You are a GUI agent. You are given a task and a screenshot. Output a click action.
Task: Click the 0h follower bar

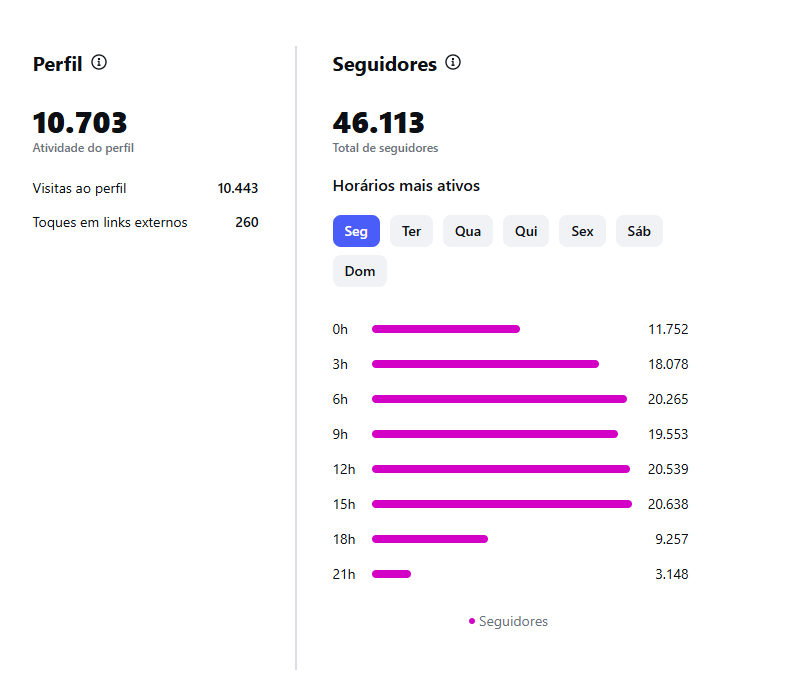(x=446, y=329)
